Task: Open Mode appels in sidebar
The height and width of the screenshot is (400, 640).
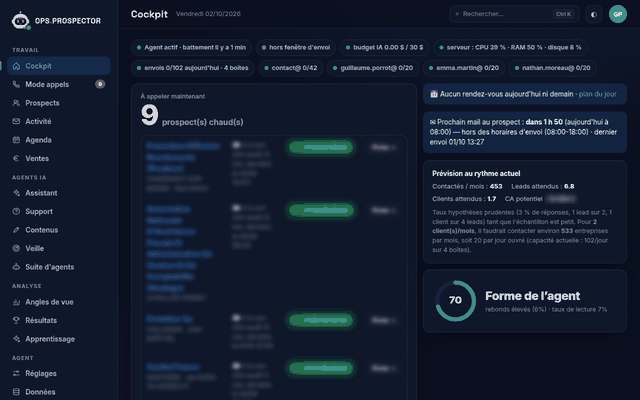Action: point(59,84)
